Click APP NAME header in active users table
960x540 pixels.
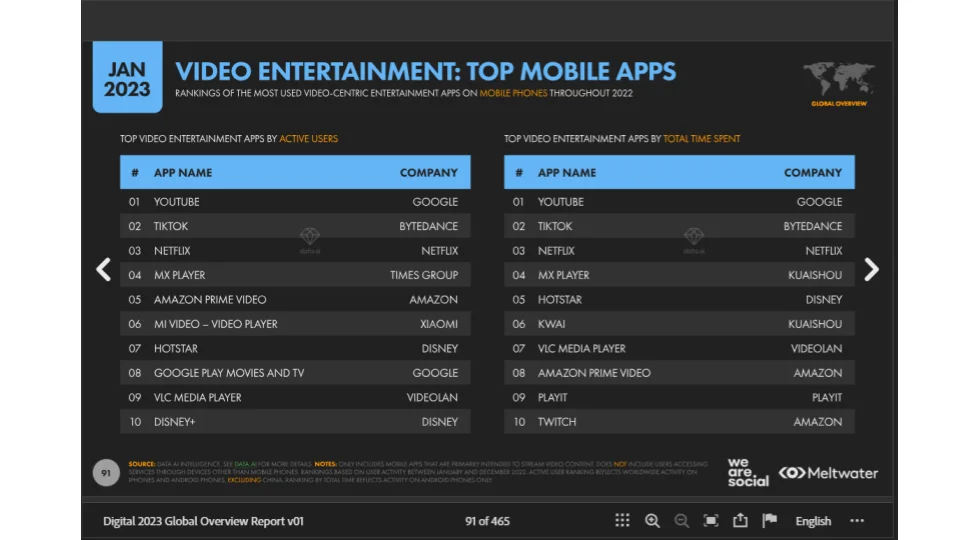click(183, 173)
